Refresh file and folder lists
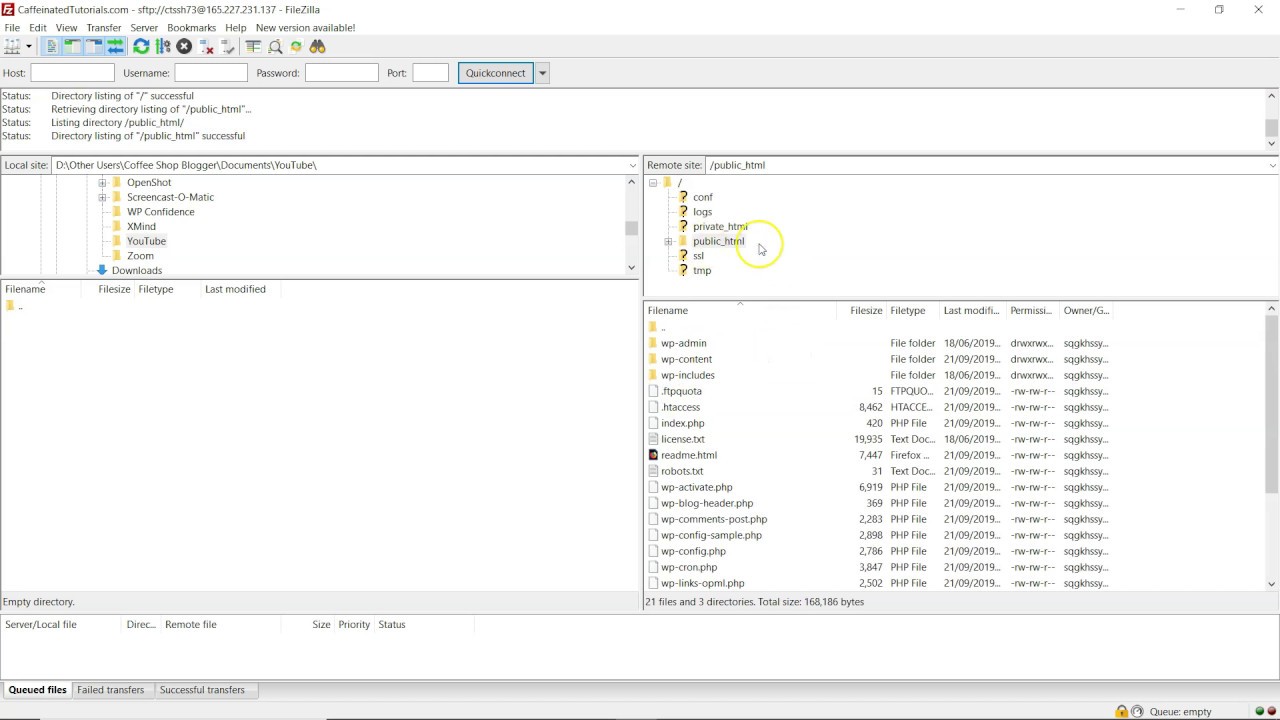The height and width of the screenshot is (720, 1280). [x=141, y=46]
